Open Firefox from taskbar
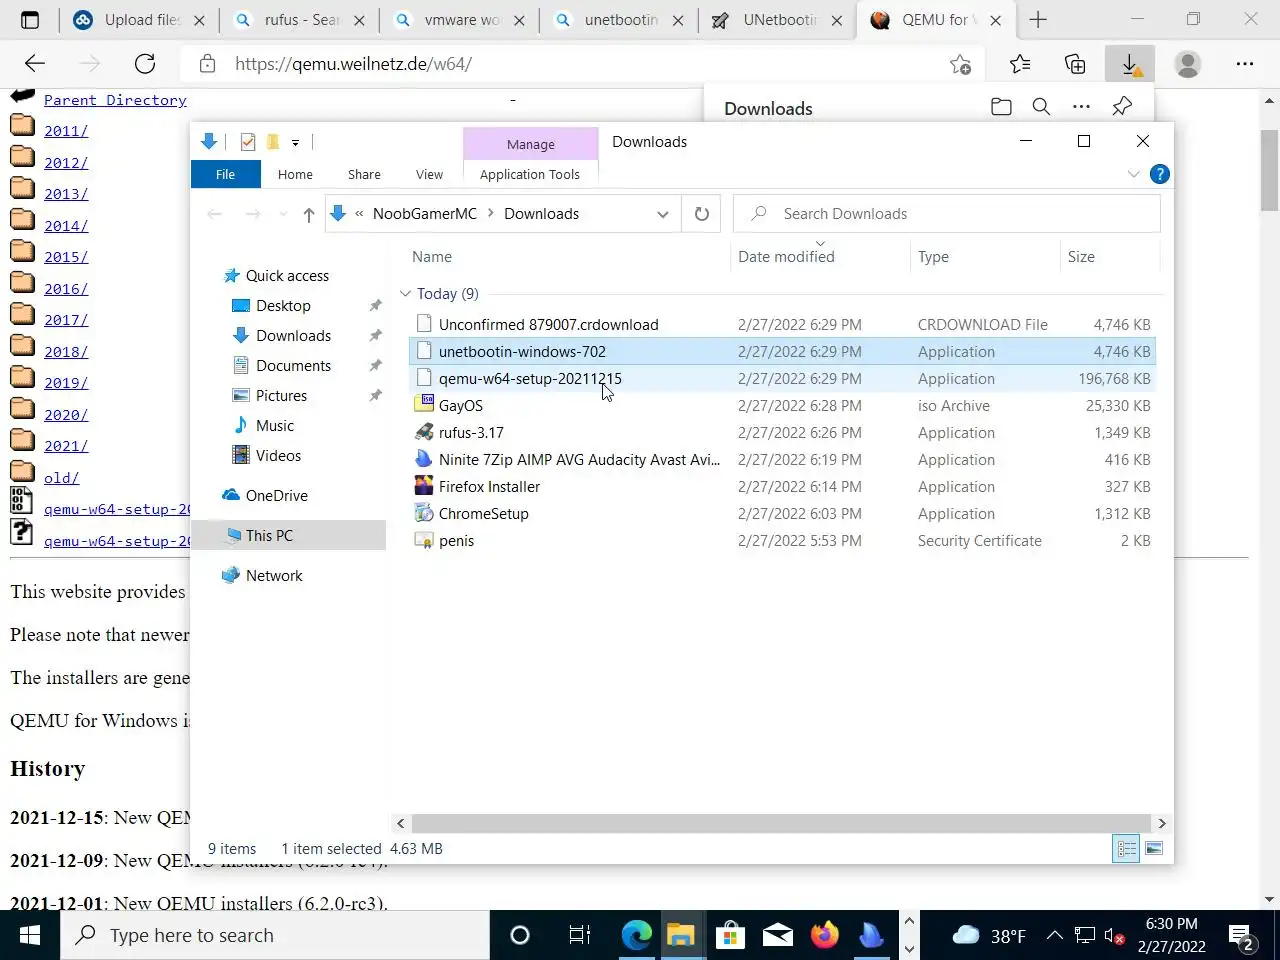Screen dimensions: 1280x960 pyautogui.click(x=825, y=936)
